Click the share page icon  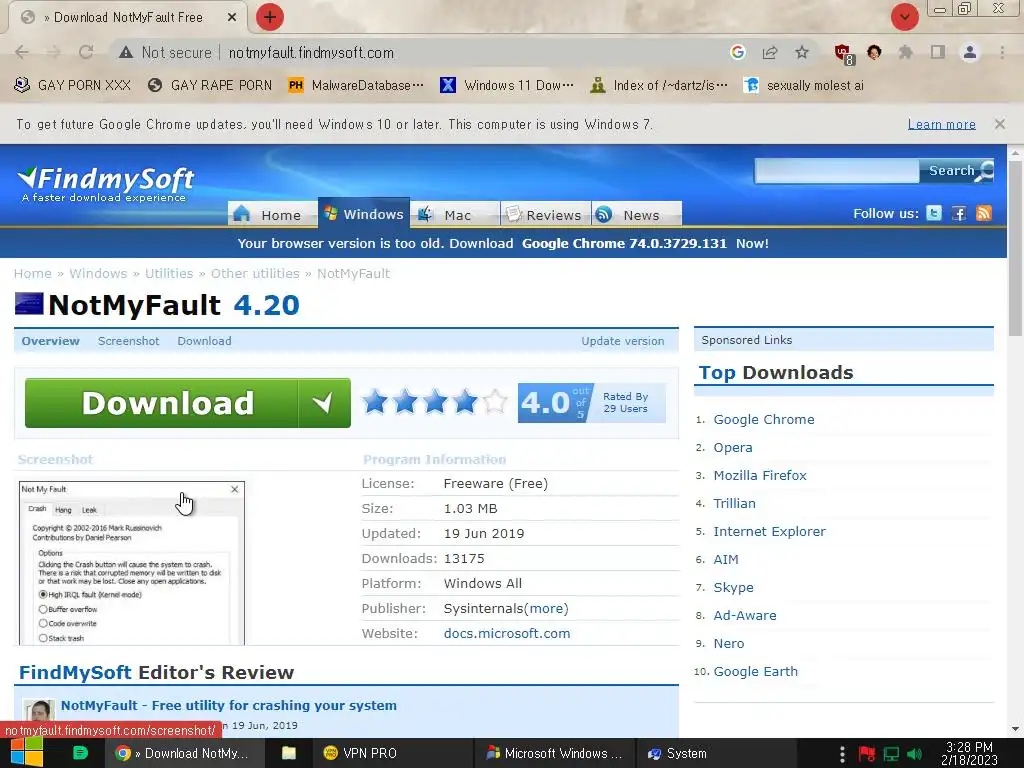click(x=770, y=52)
